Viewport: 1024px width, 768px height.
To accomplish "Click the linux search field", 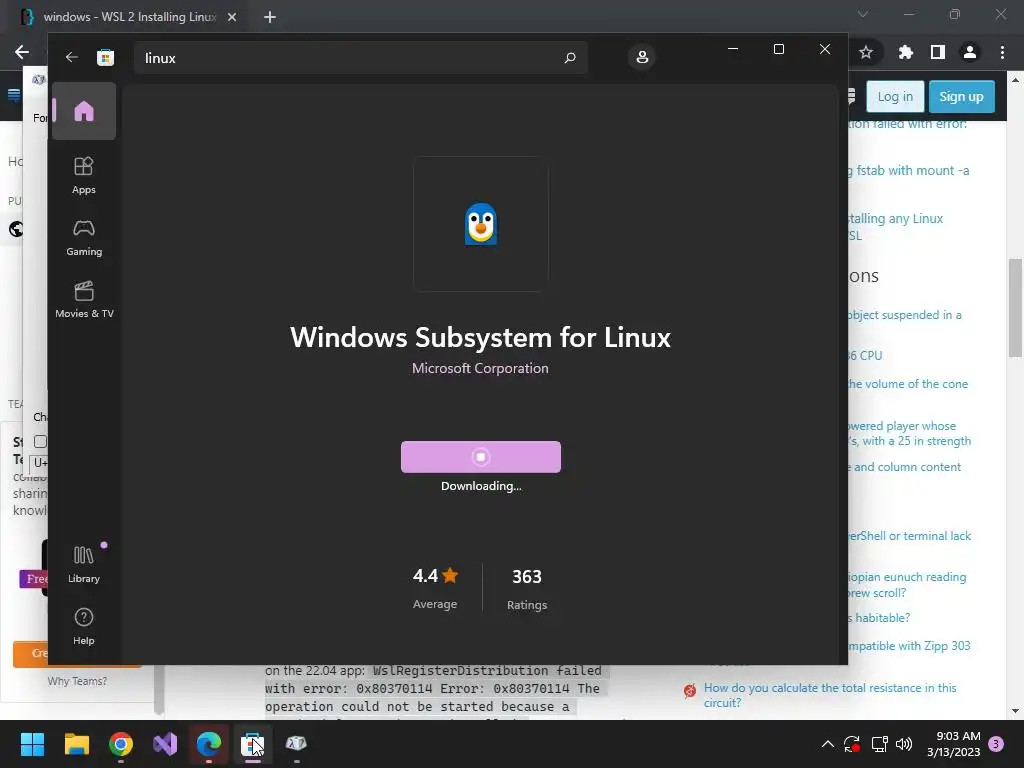I will (x=360, y=57).
